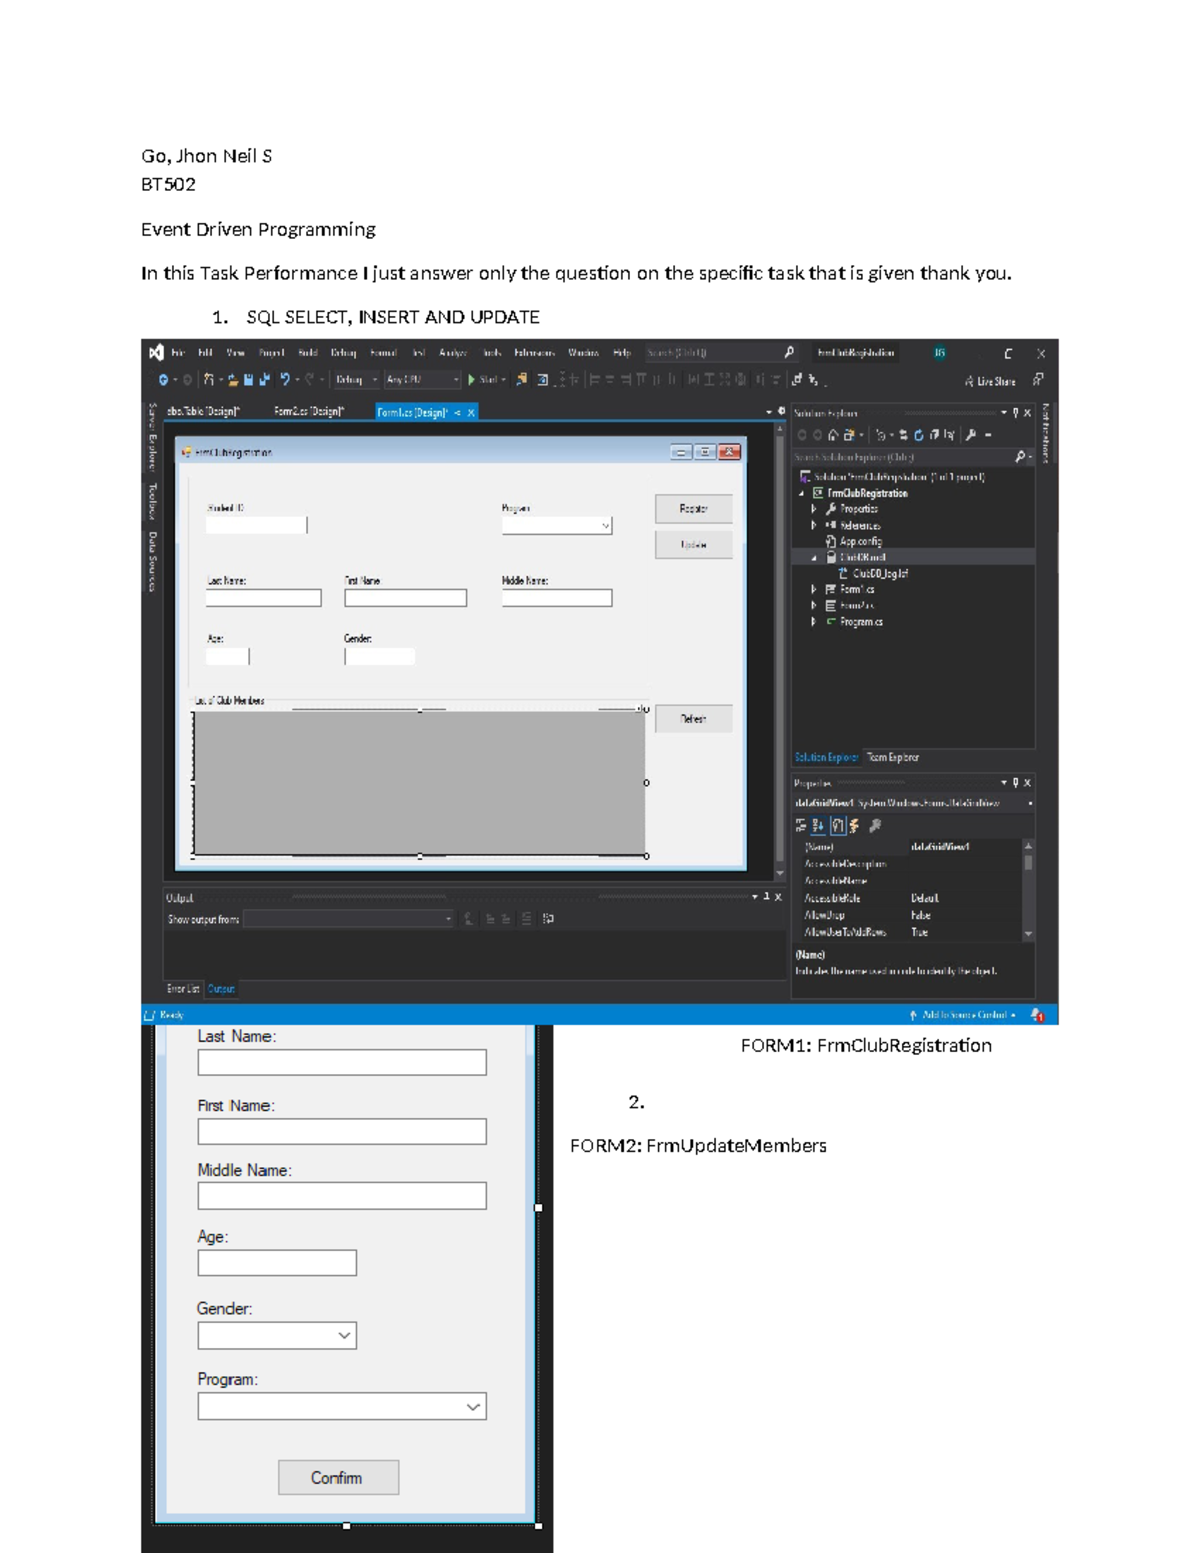The width and height of the screenshot is (1200, 1553).
Task: Click the Start debugging play icon
Action: click(471, 380)
